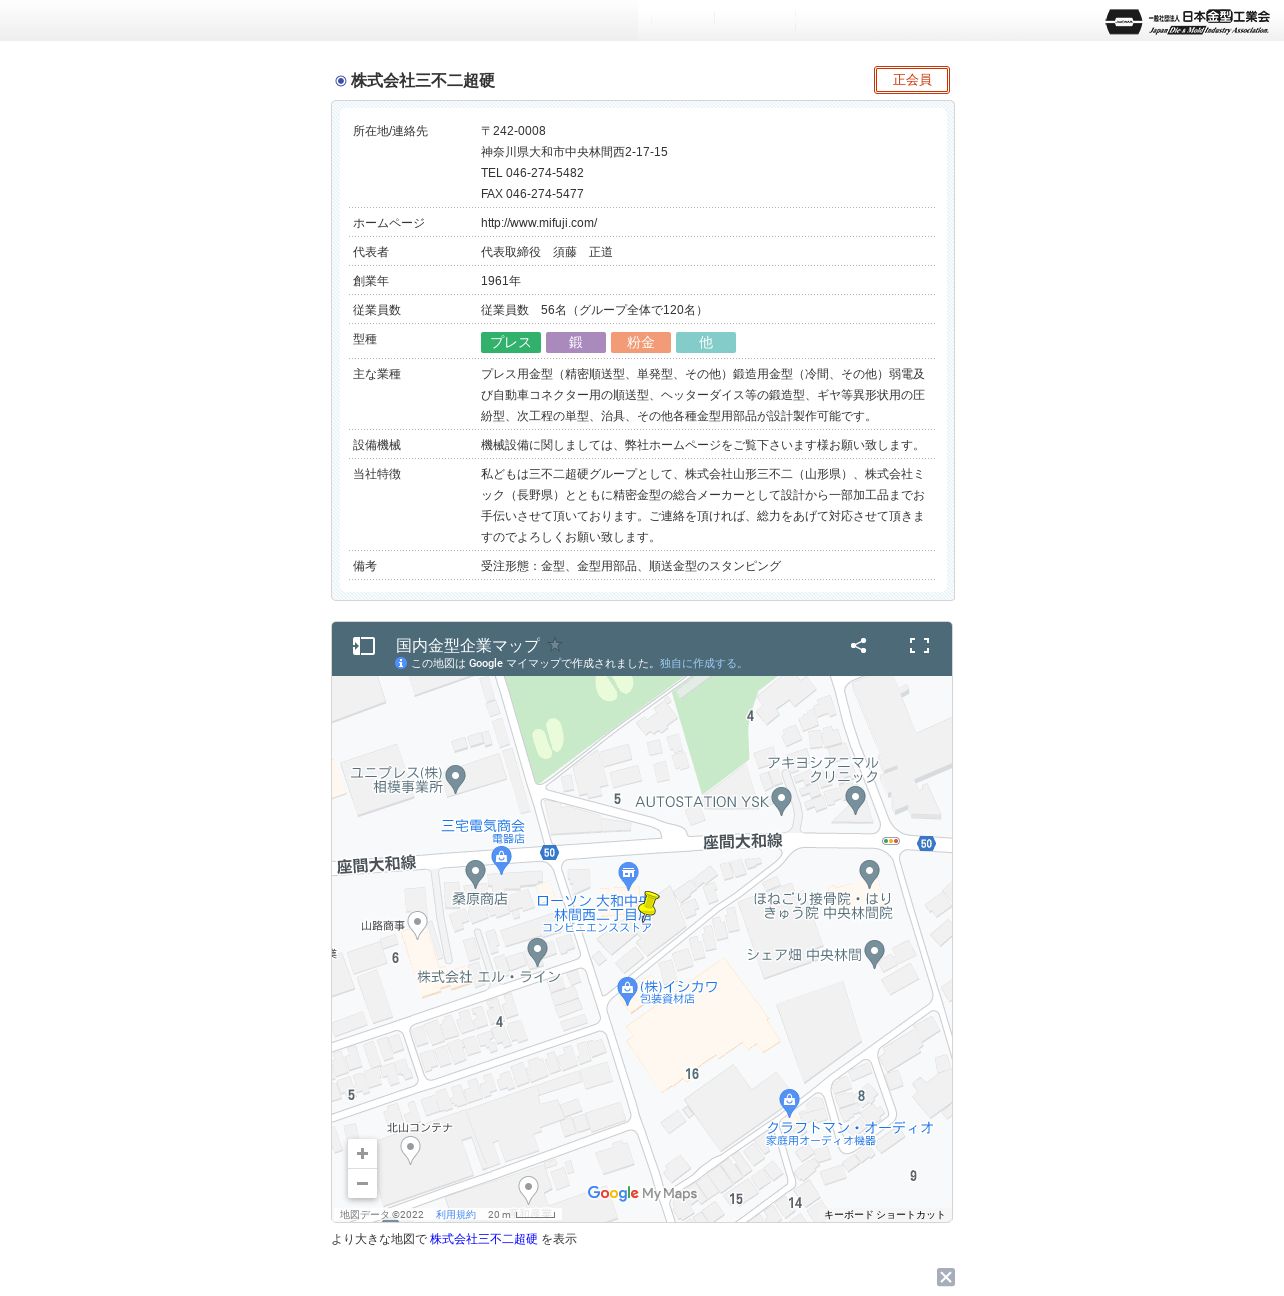
Task: Click the map scale 20 m indicator
Action: (521, 1215)
